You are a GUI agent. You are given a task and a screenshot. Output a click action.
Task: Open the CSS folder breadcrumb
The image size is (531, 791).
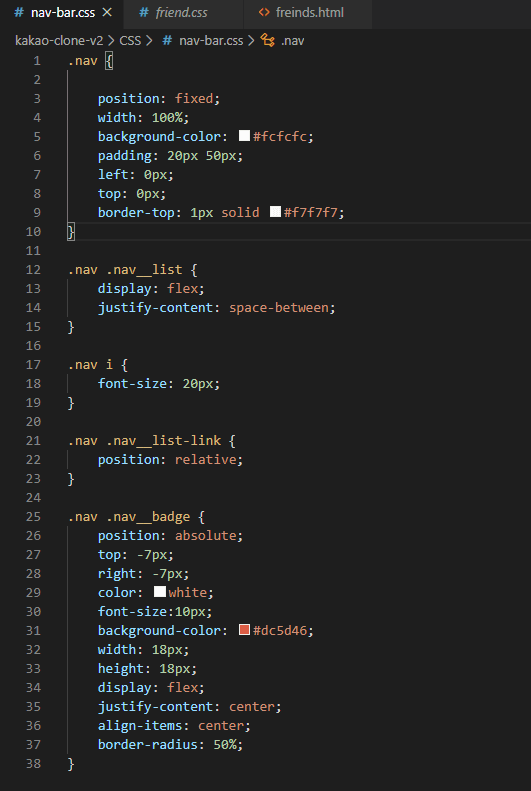130,40
